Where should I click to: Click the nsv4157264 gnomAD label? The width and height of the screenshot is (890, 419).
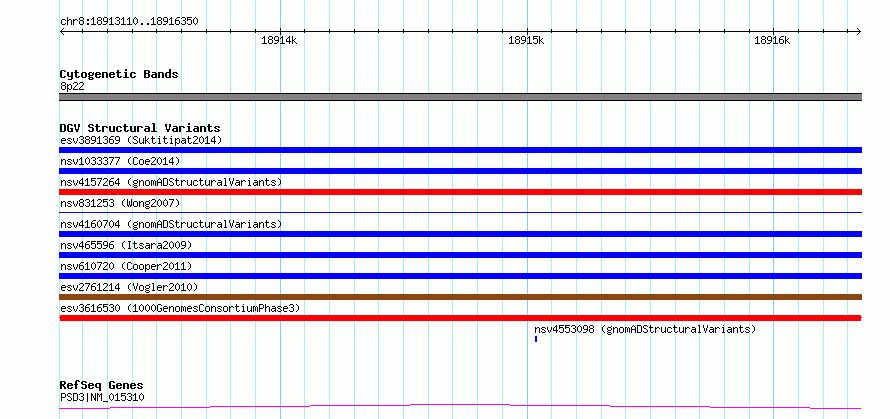click(x=171, y=182)
